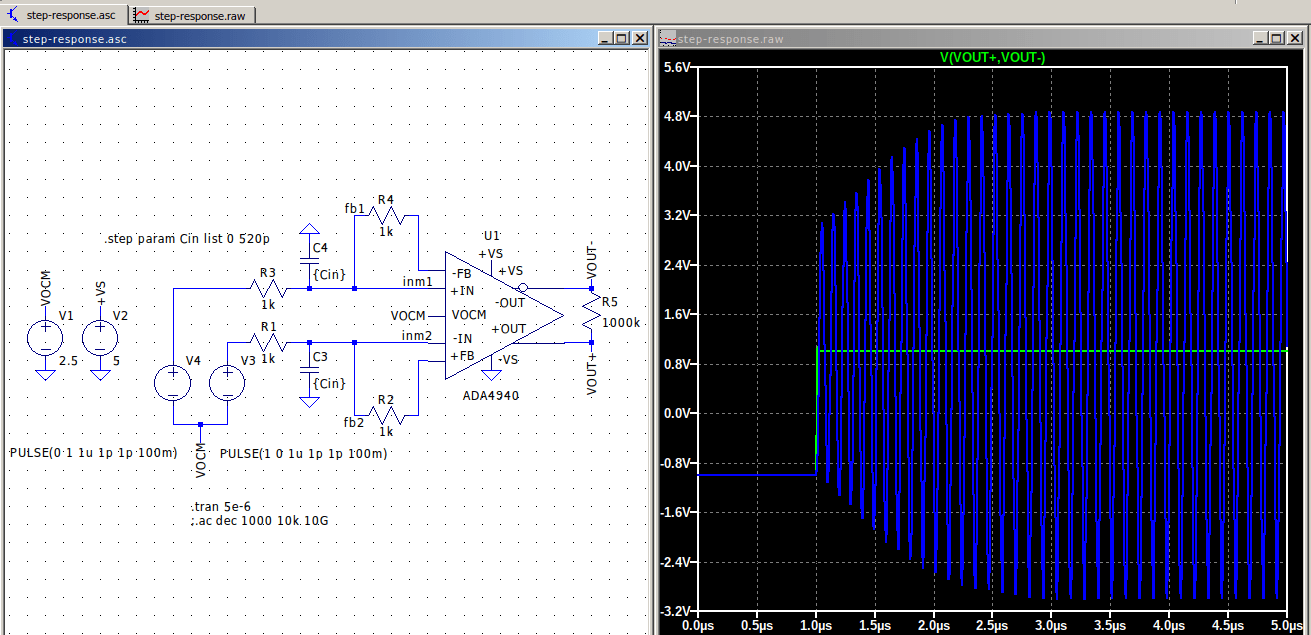Select feedback resistor R4
1311x635 pixels.
tap(383, 213)
